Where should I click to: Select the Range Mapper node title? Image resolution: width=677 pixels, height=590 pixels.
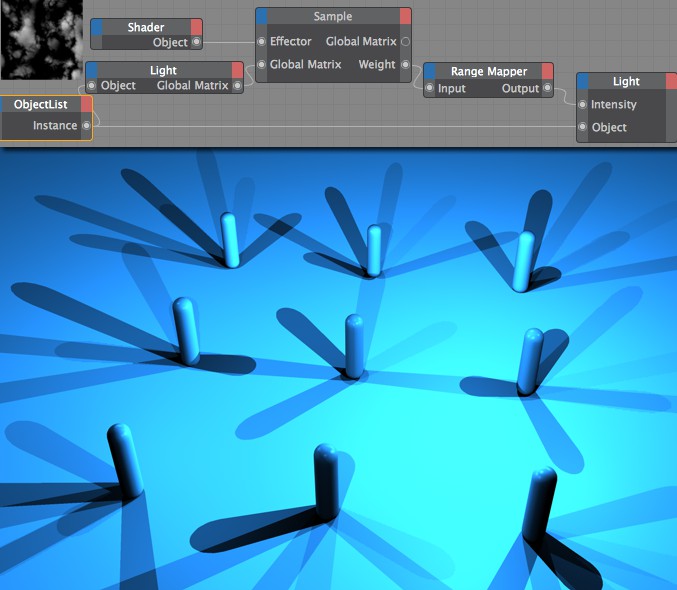[489, 71]
